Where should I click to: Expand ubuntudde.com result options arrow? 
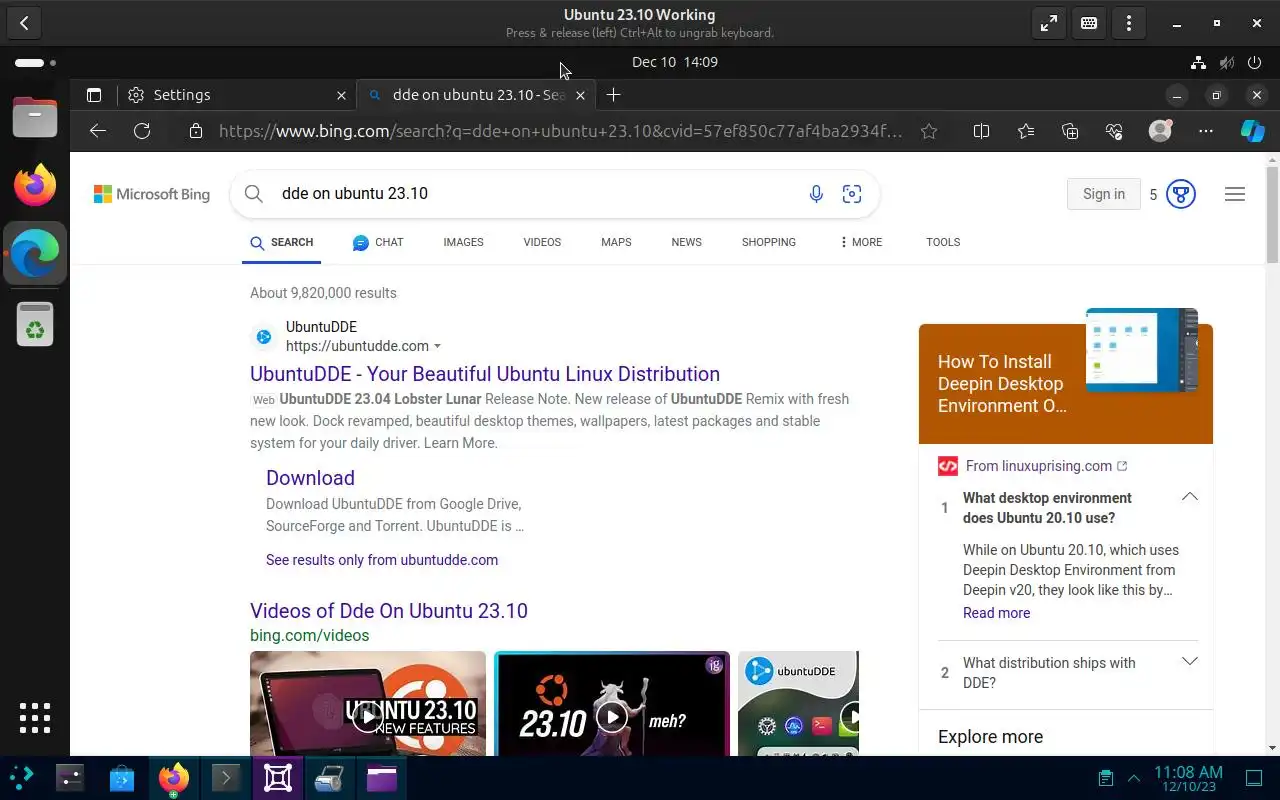tap(437, 346)
